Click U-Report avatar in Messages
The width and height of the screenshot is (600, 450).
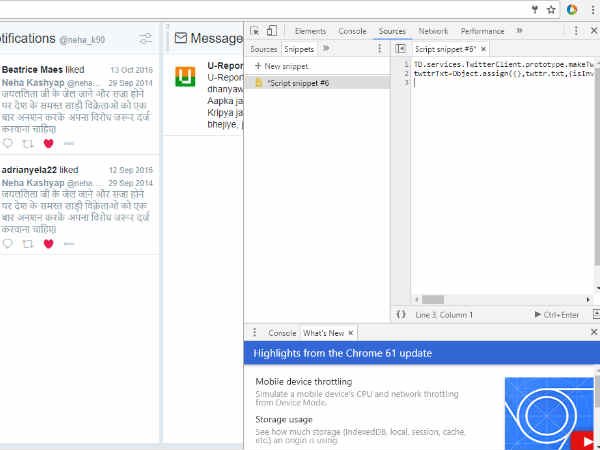point(185,77)
